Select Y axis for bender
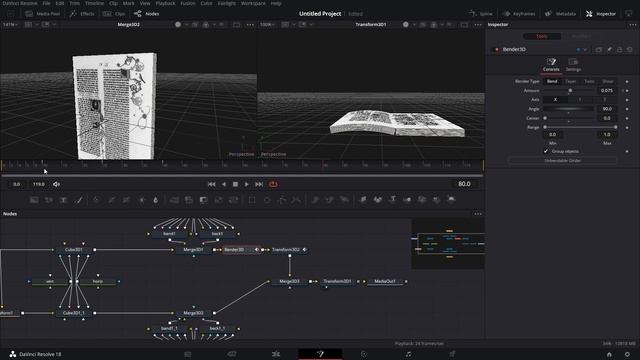640x360 pixels. [x=580, y=100]
